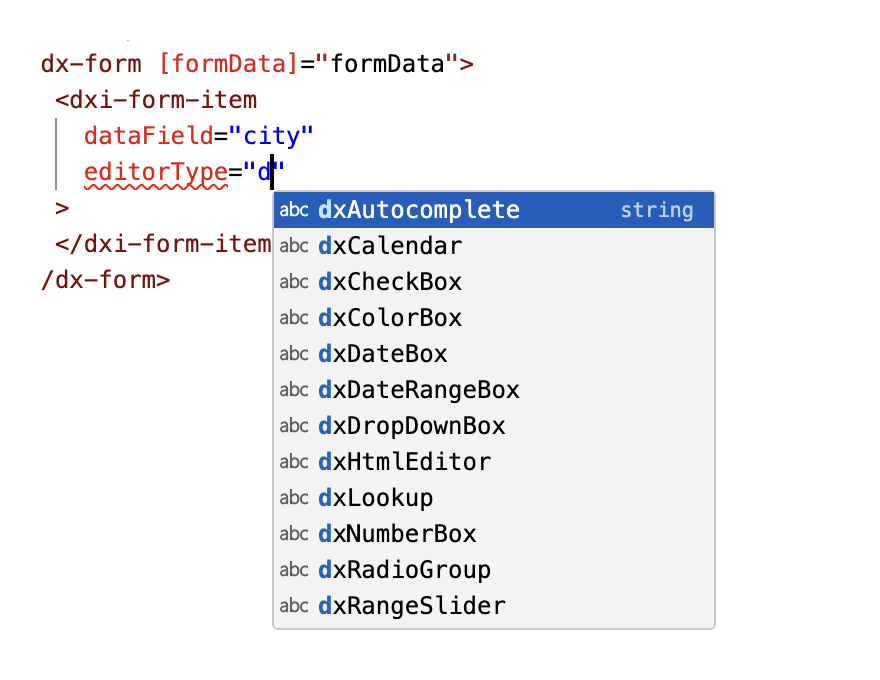Click the abc icon beside dxAutocomplete
Screen dimensions: 880x680
[x=294, y=210]
